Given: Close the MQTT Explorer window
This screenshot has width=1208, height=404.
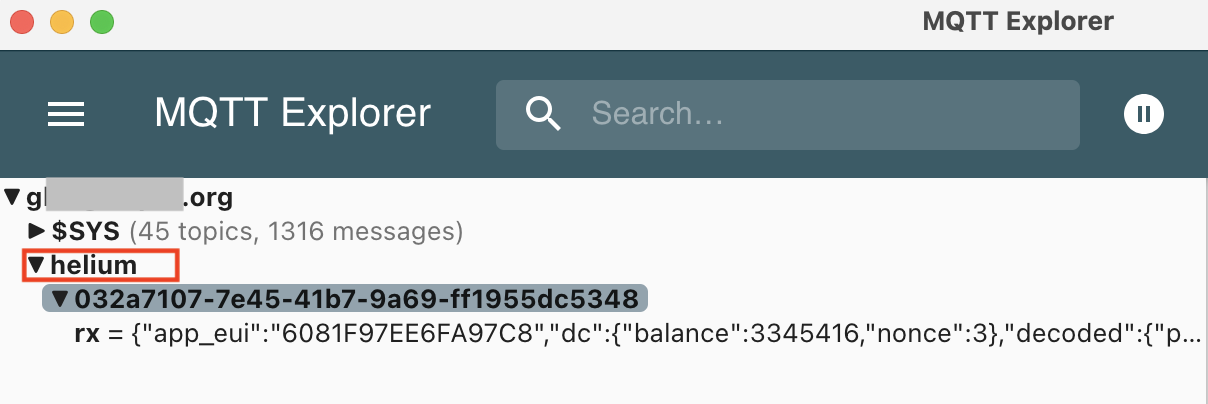Looking at the screenshot, I should pos(22,21).
